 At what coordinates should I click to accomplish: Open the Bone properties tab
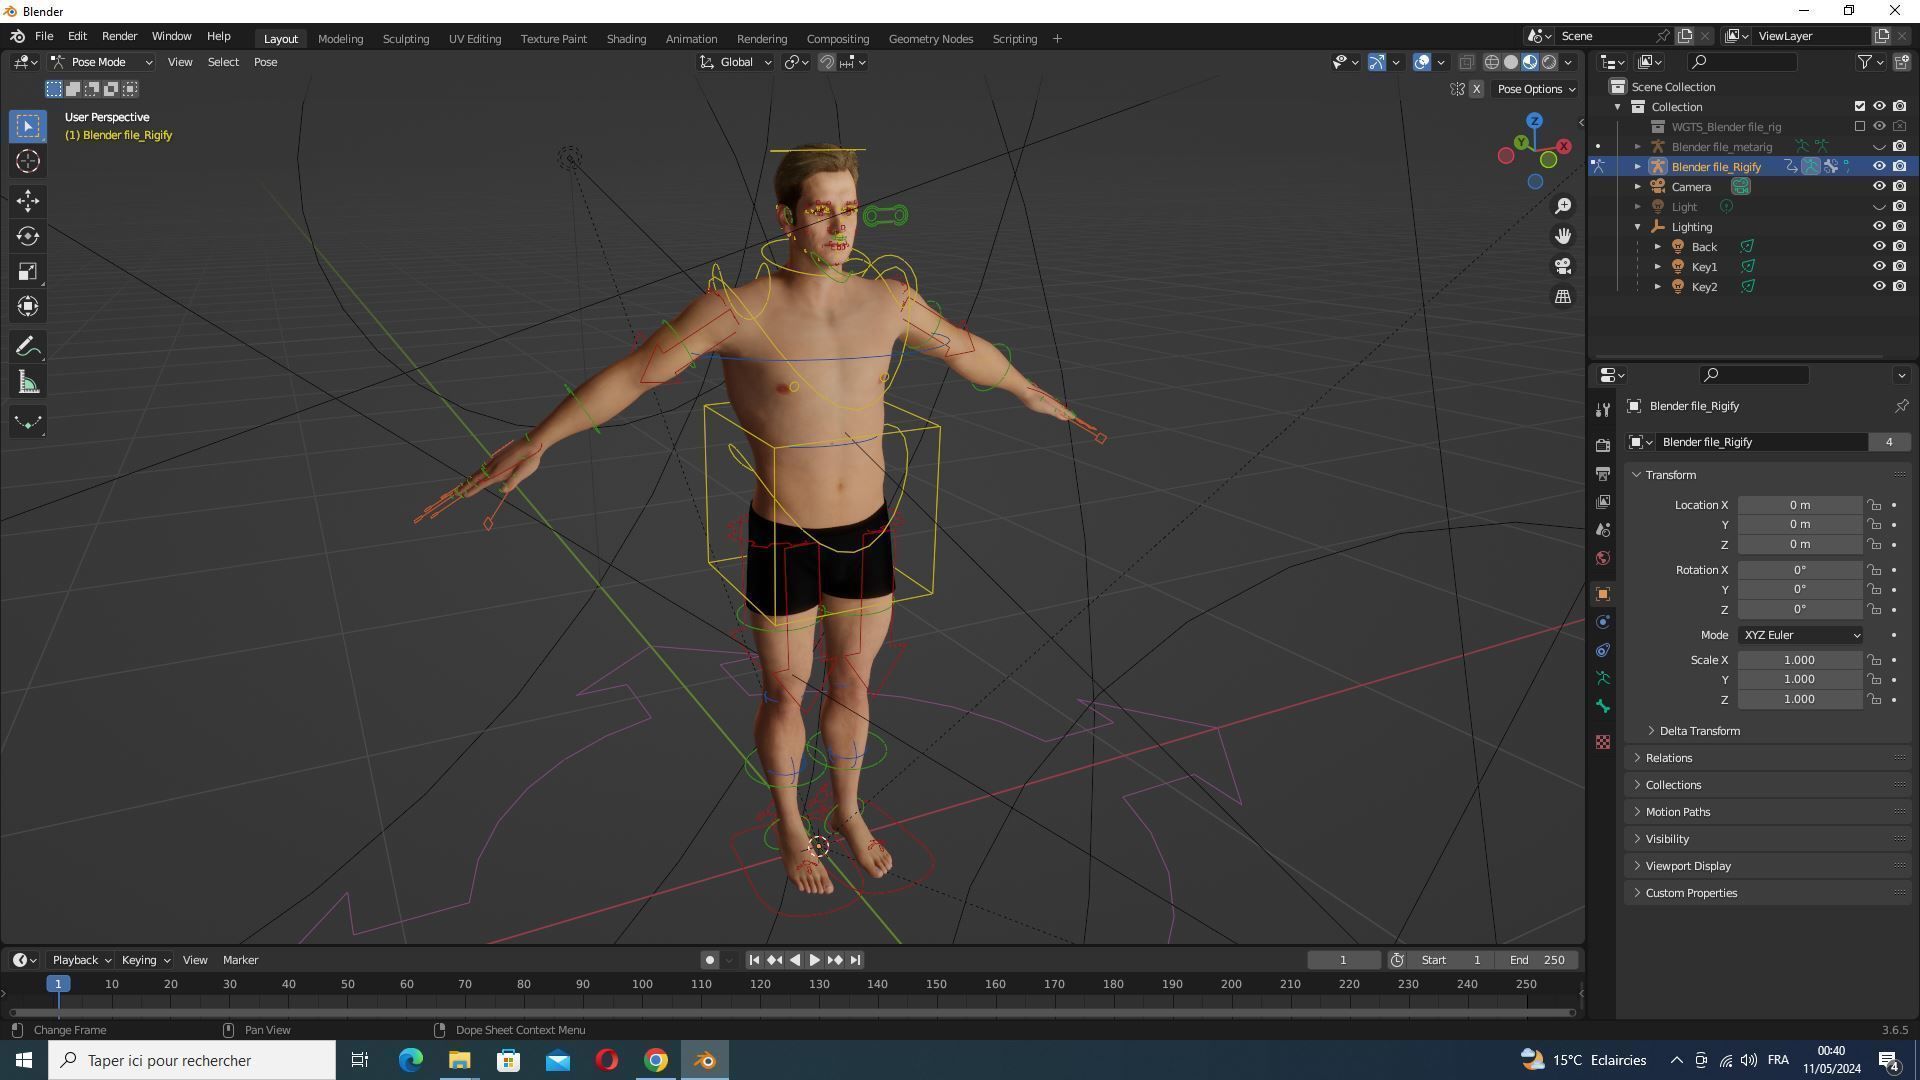1603,707
